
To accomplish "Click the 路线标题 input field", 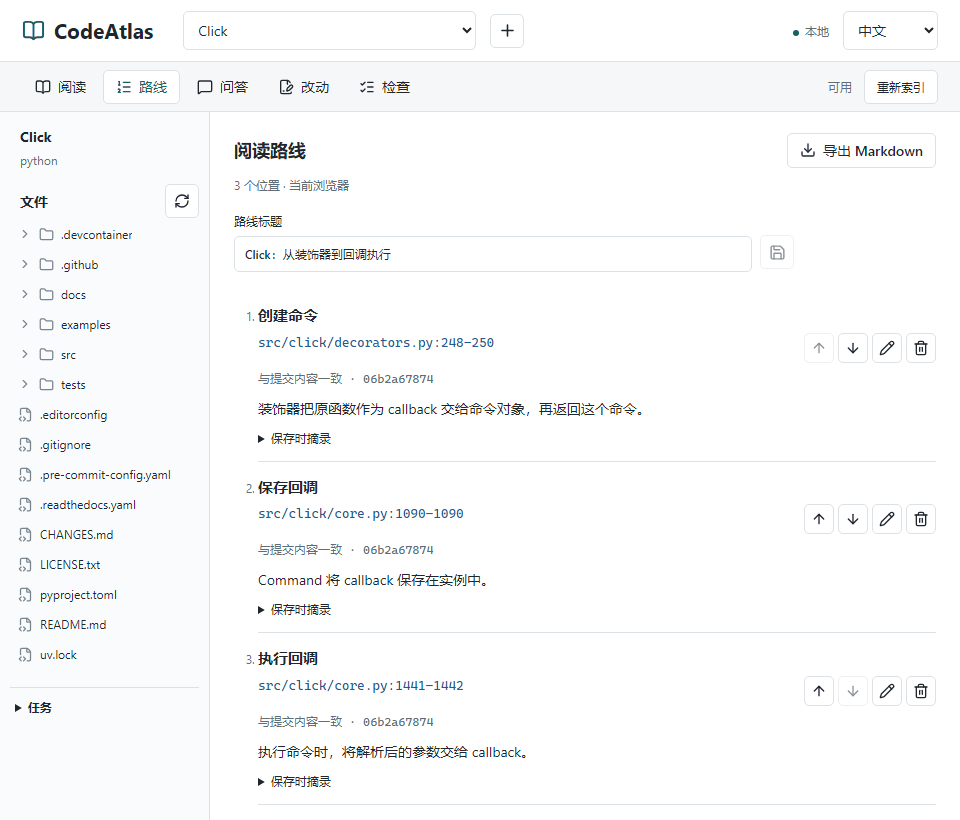I will pos(493,254).
